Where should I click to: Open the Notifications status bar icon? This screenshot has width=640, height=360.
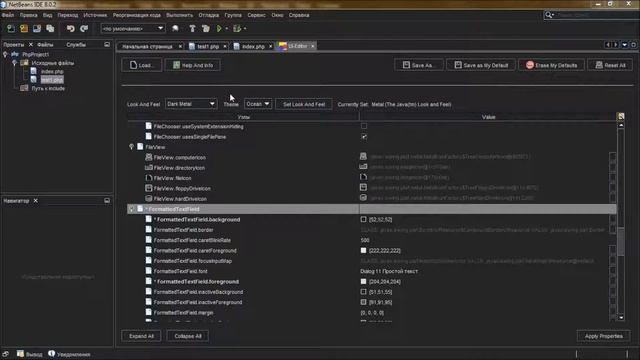point(51,354)
